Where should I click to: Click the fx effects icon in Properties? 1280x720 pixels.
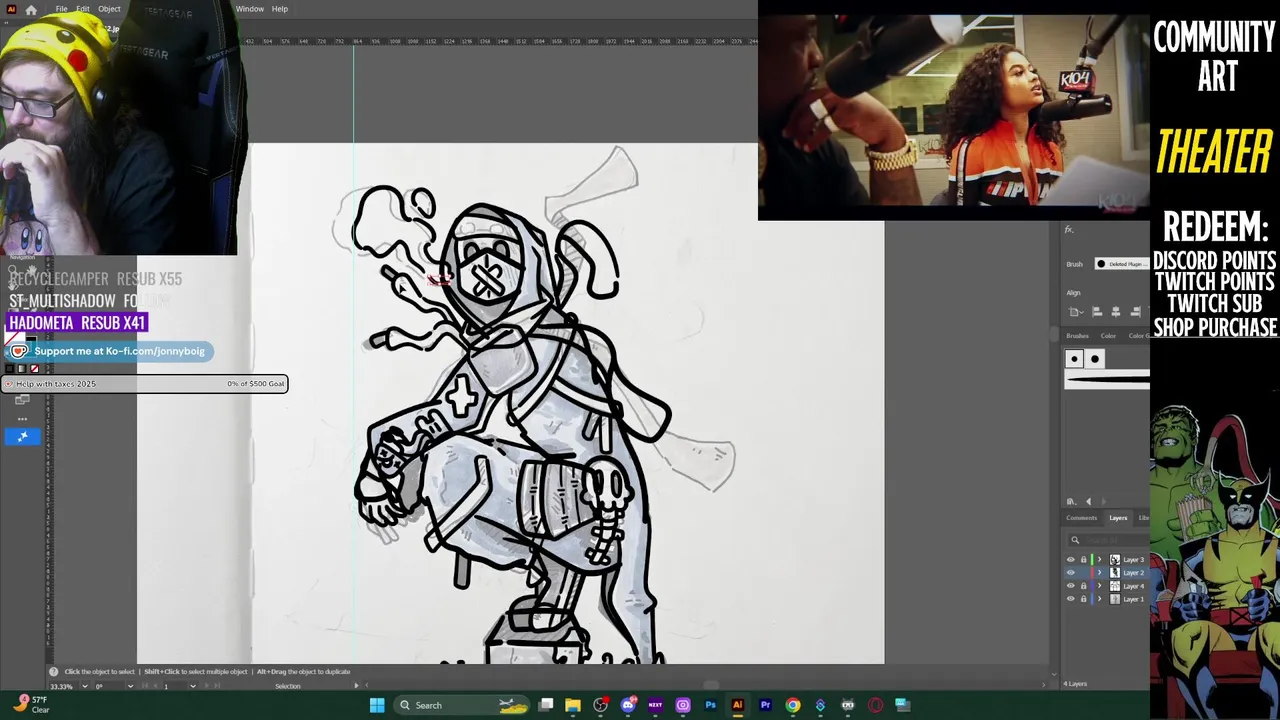click(1069, 230)
